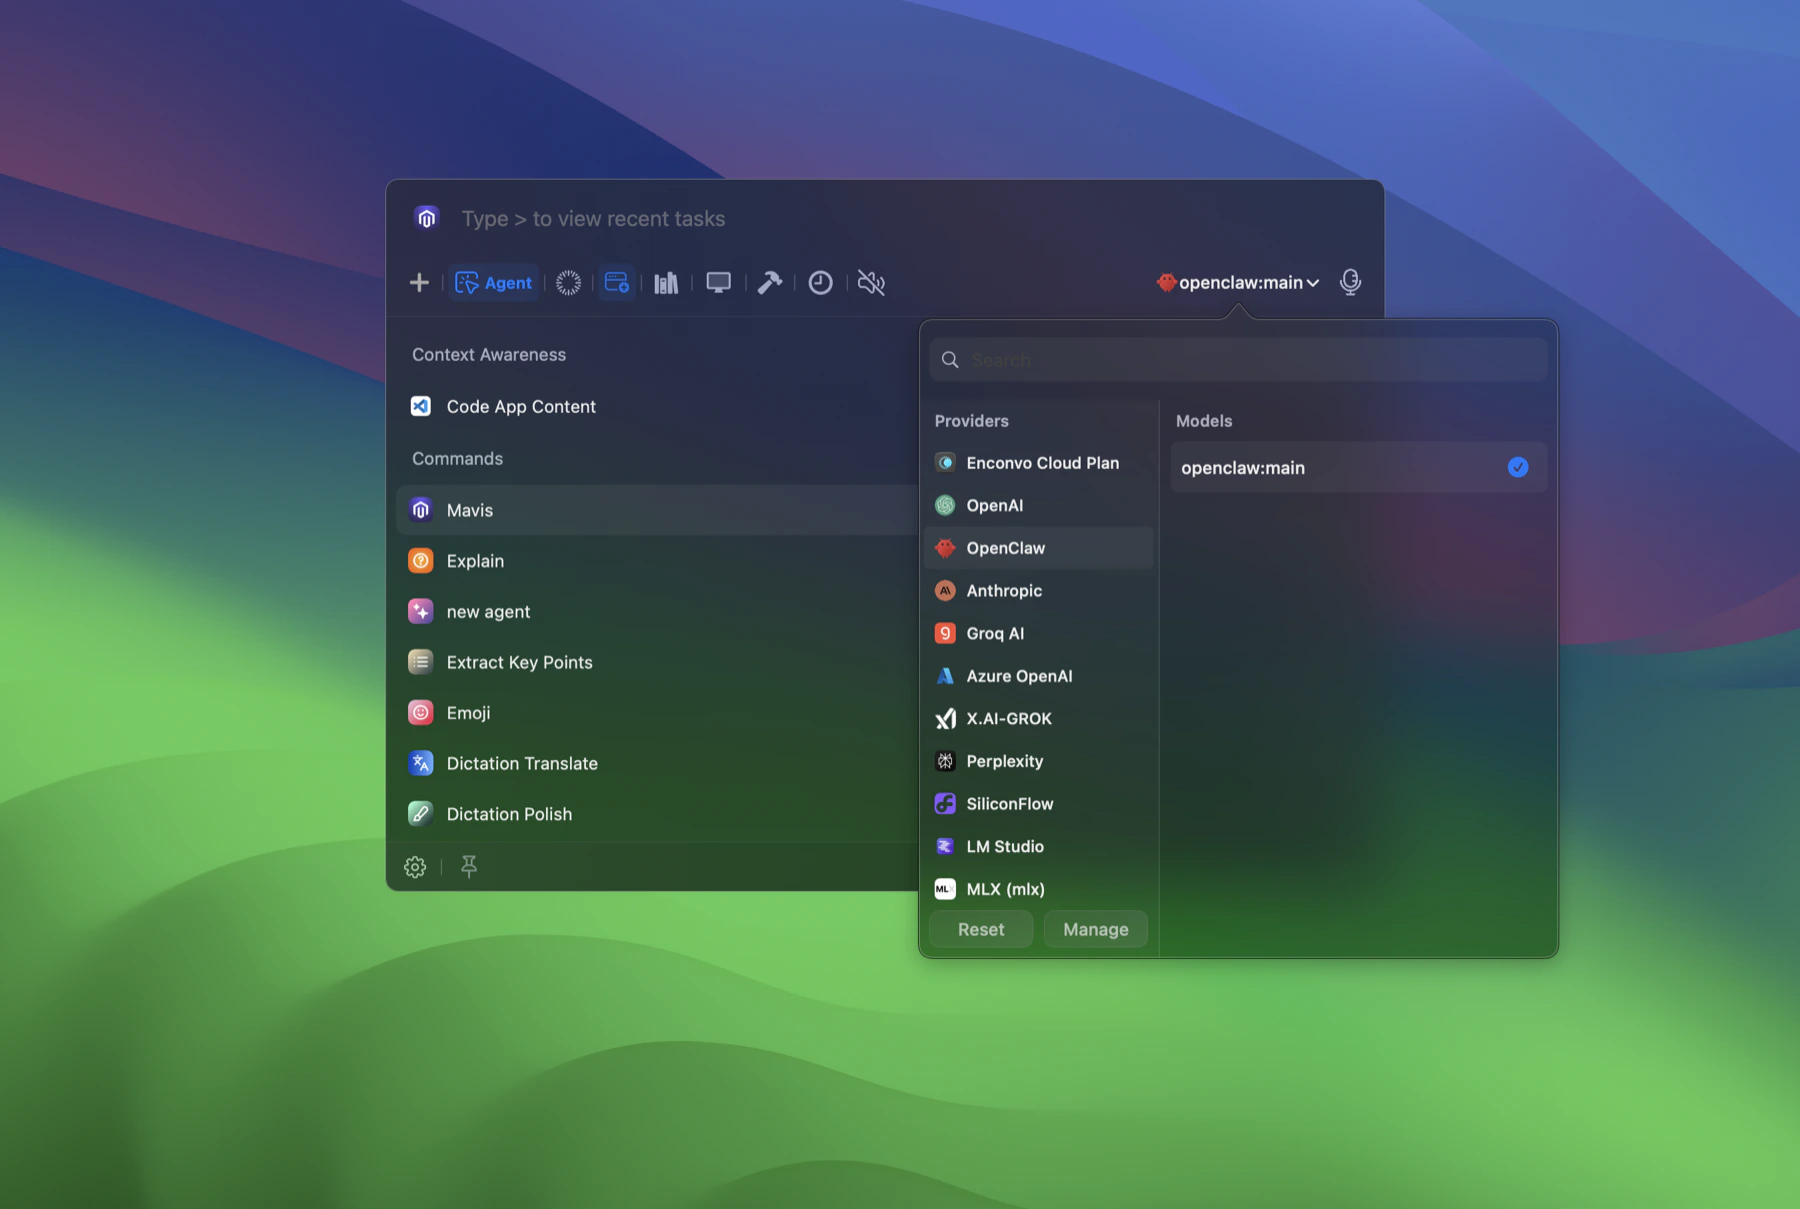
Task: Pin the window with the pin icon
Action: [x=469, y=867]
